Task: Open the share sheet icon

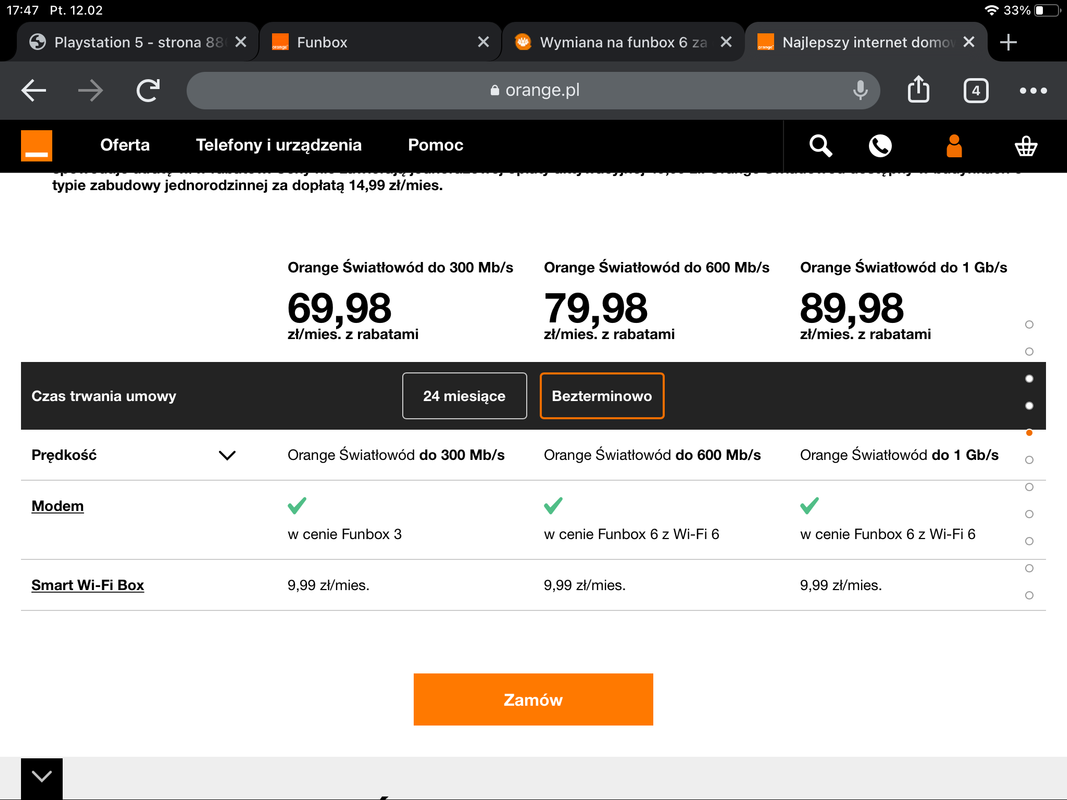Action: [918, 89]
